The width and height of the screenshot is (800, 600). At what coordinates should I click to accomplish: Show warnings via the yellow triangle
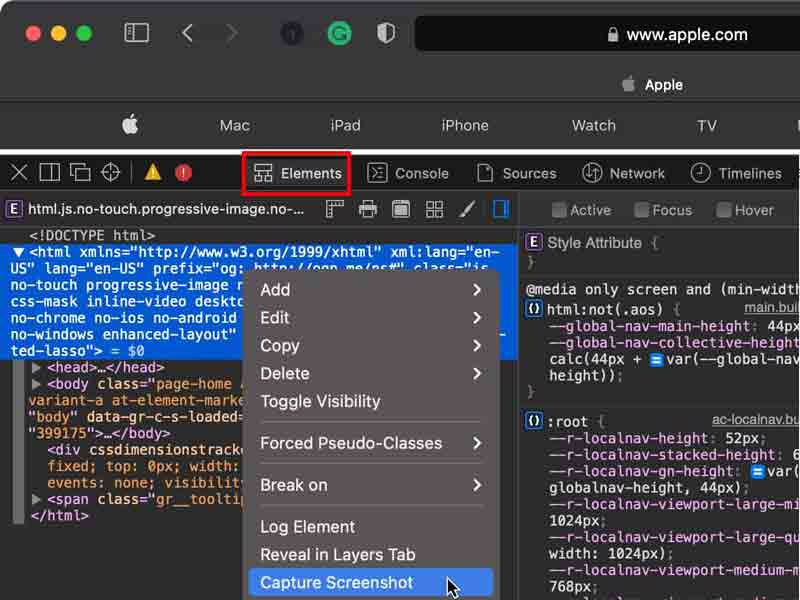tap(153, 172)
